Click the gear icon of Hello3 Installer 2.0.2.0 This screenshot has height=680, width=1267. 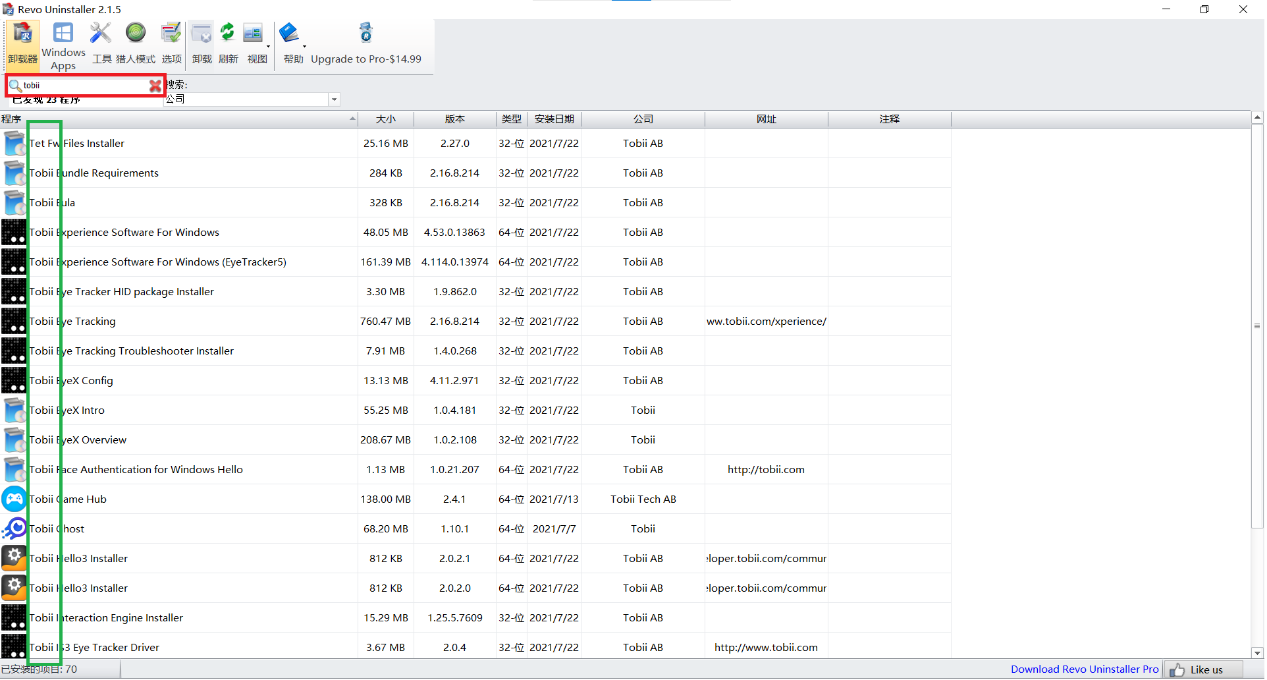pyautogui.click(x=14, y=588)
